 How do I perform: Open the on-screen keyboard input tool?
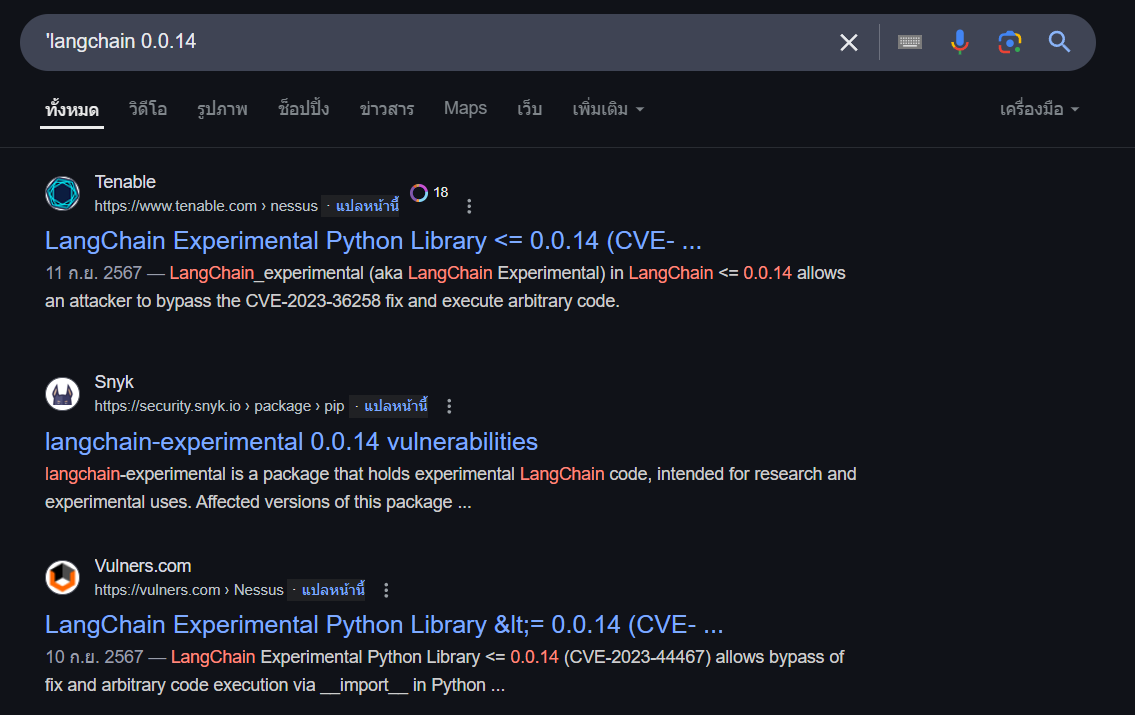(x=909, y=42)
